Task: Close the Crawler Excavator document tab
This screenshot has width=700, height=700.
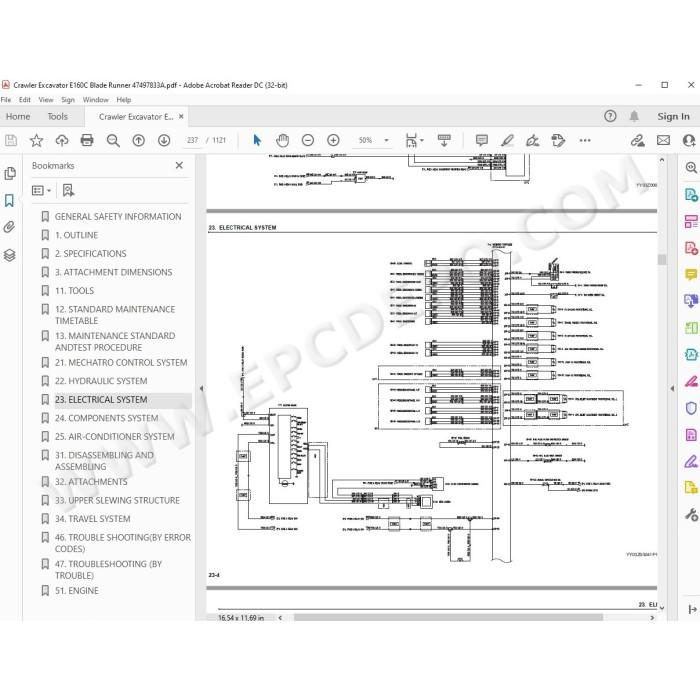Action: click(181, 117)
